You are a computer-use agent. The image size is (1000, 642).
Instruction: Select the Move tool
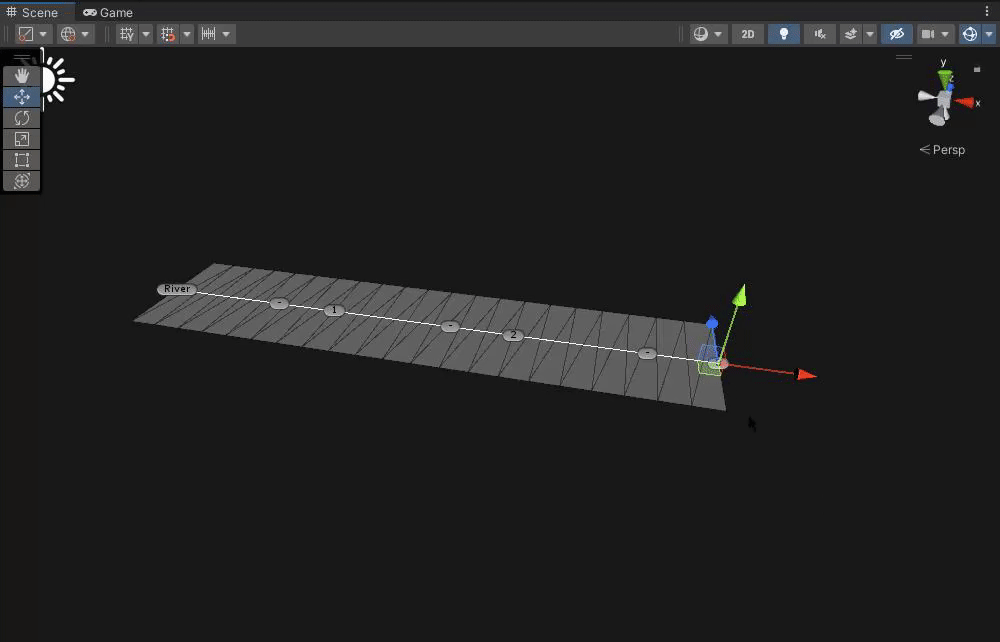22,97
